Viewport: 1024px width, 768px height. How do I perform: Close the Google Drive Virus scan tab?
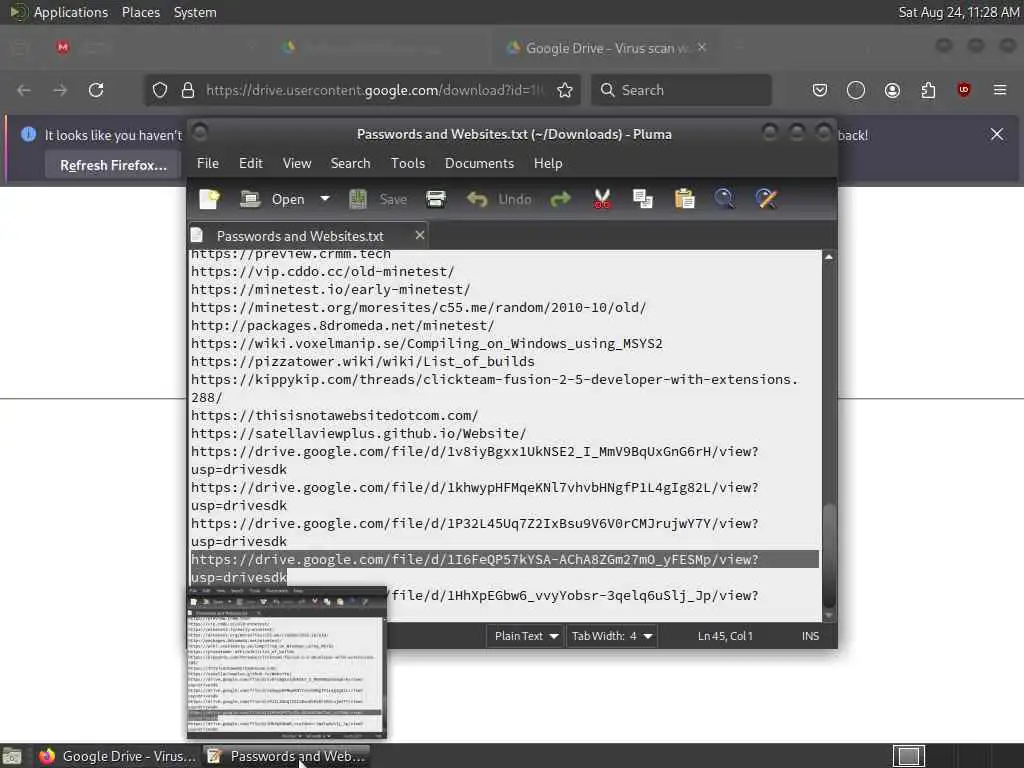point(702,47)
